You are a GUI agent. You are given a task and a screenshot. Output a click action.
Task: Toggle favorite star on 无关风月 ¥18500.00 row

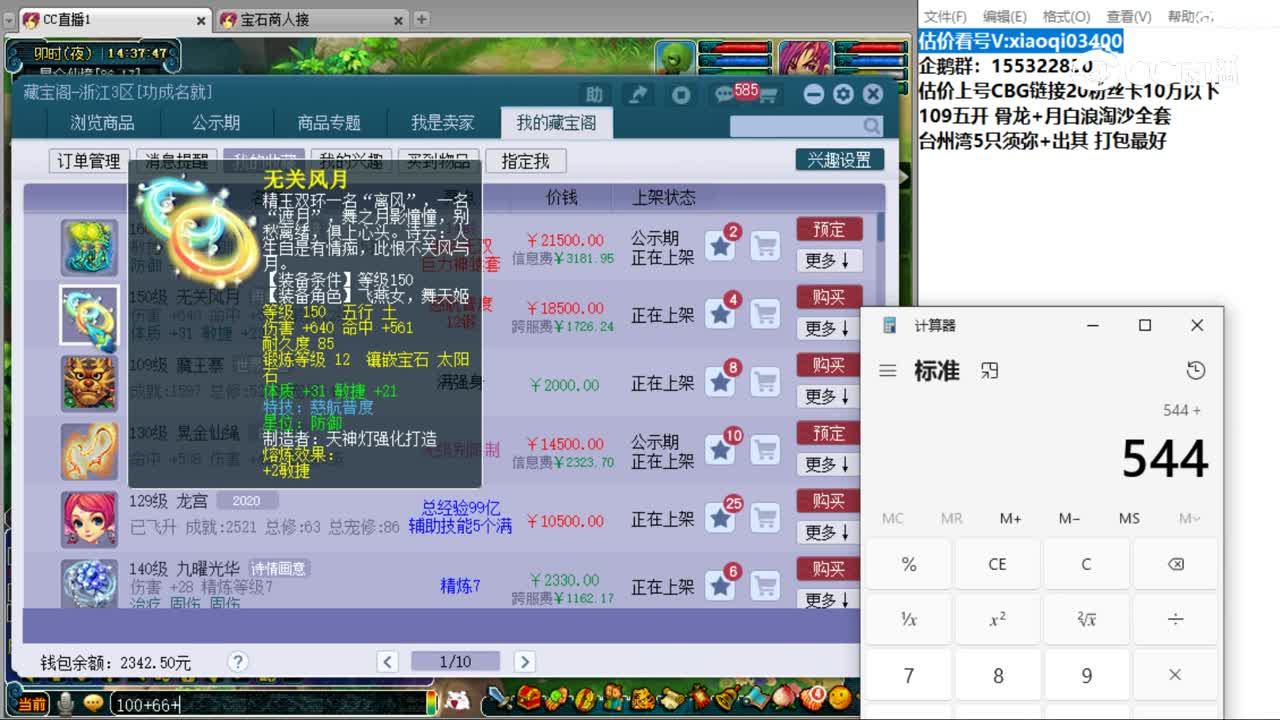(x=720, y=314)
